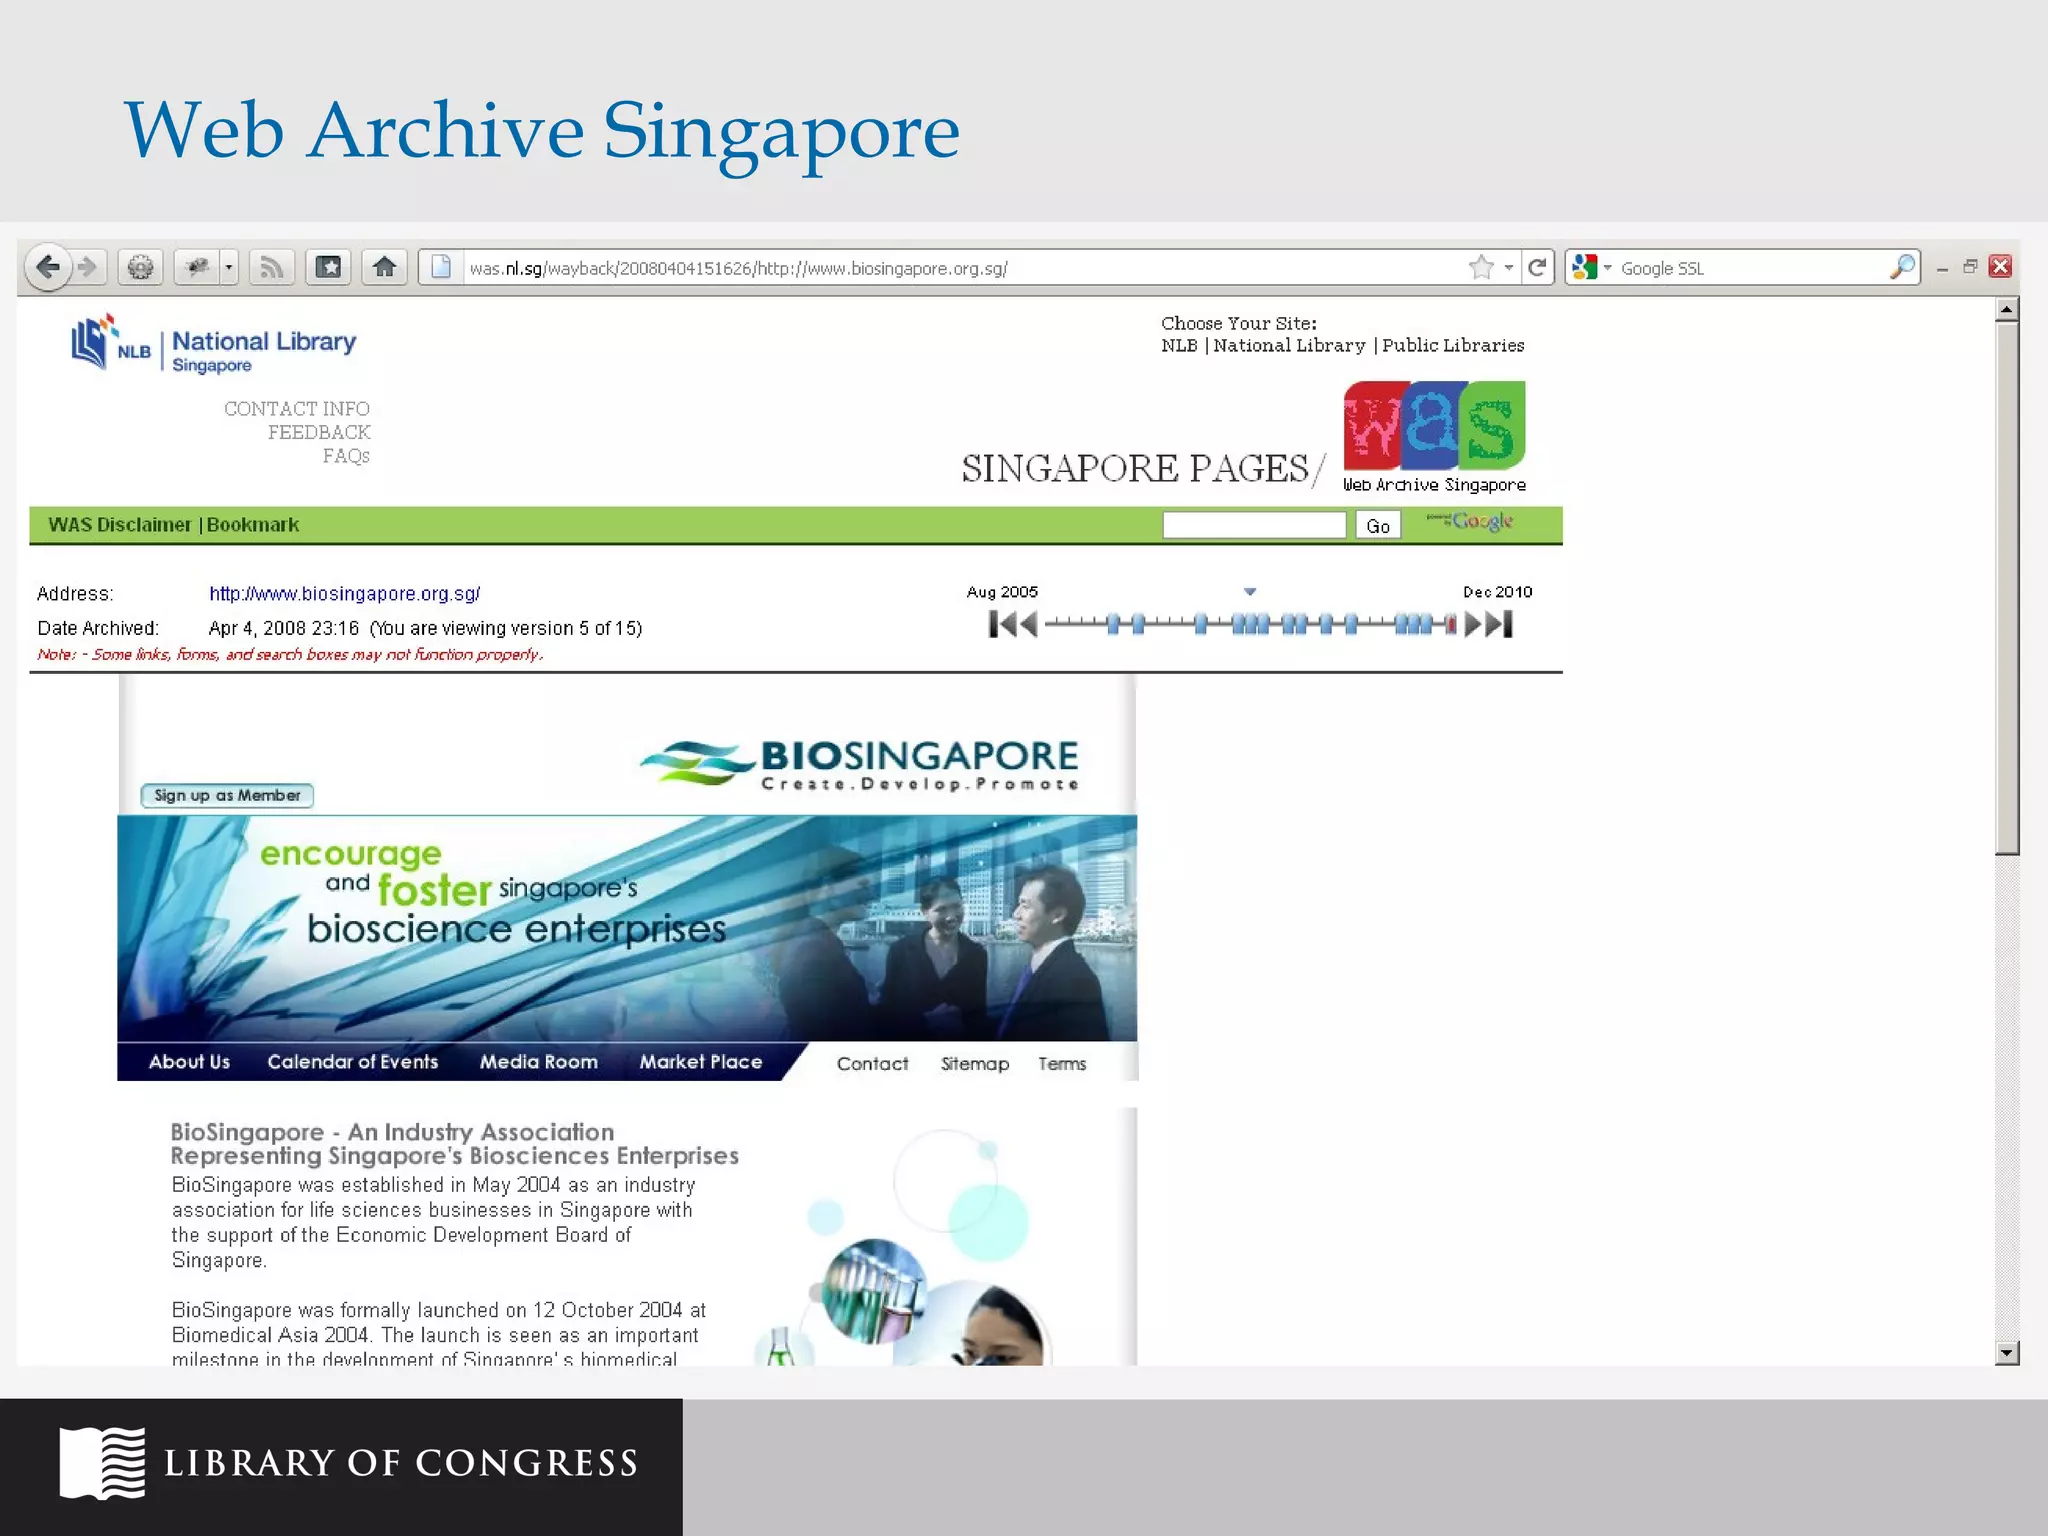This screenshot has height=1536, width=2048.
Task: Expand the address bar history dropdown
Action: coord(1509,268)
